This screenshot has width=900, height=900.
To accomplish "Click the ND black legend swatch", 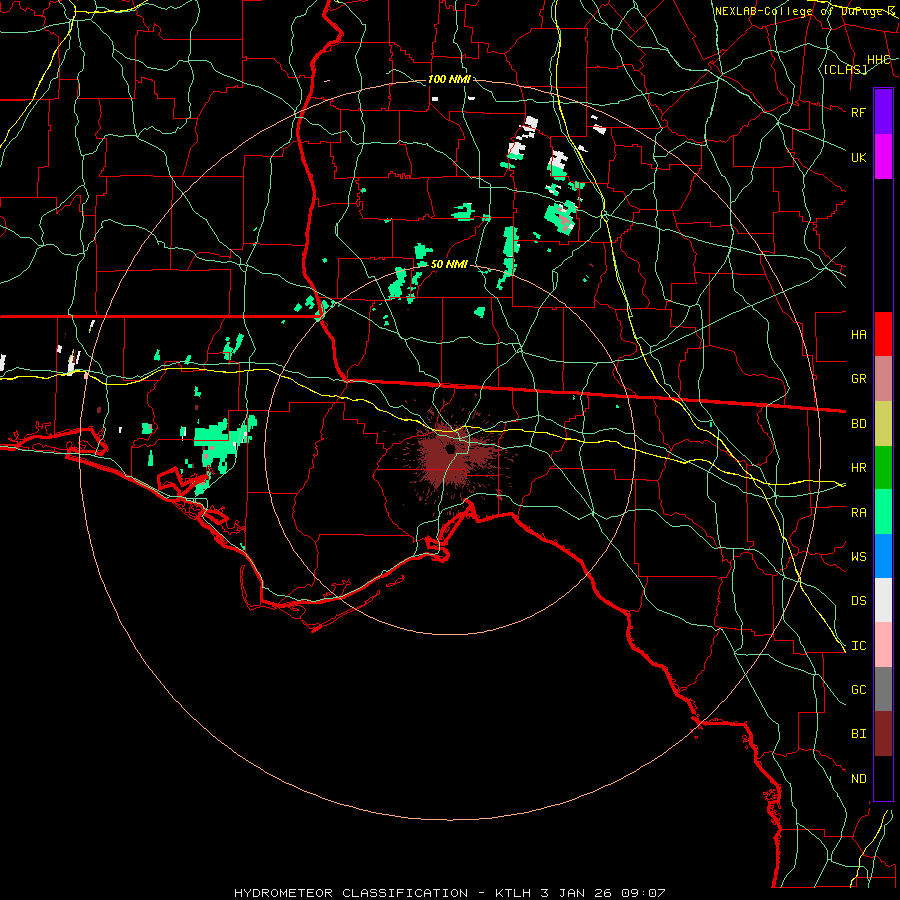I will [x=883, y=778].
